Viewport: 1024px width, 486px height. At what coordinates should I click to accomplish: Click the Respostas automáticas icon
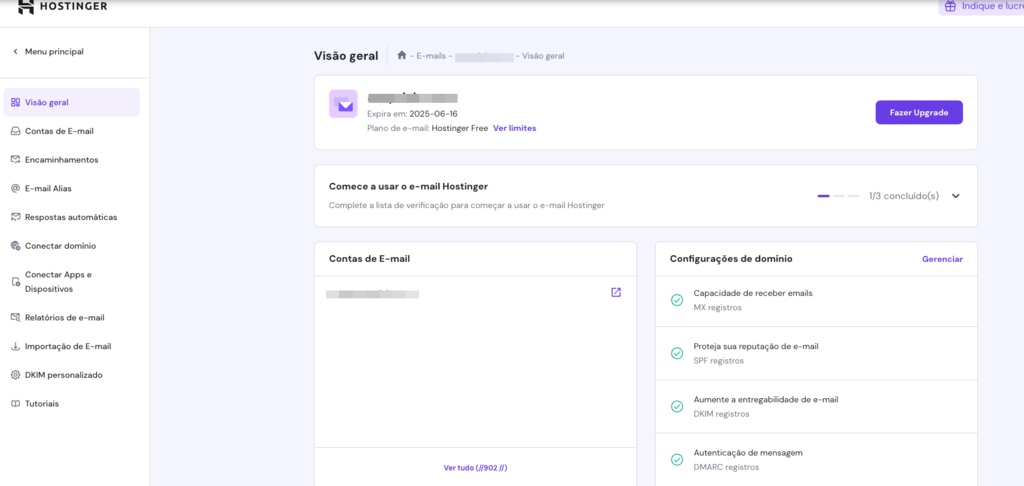click(x=16, y=218)
